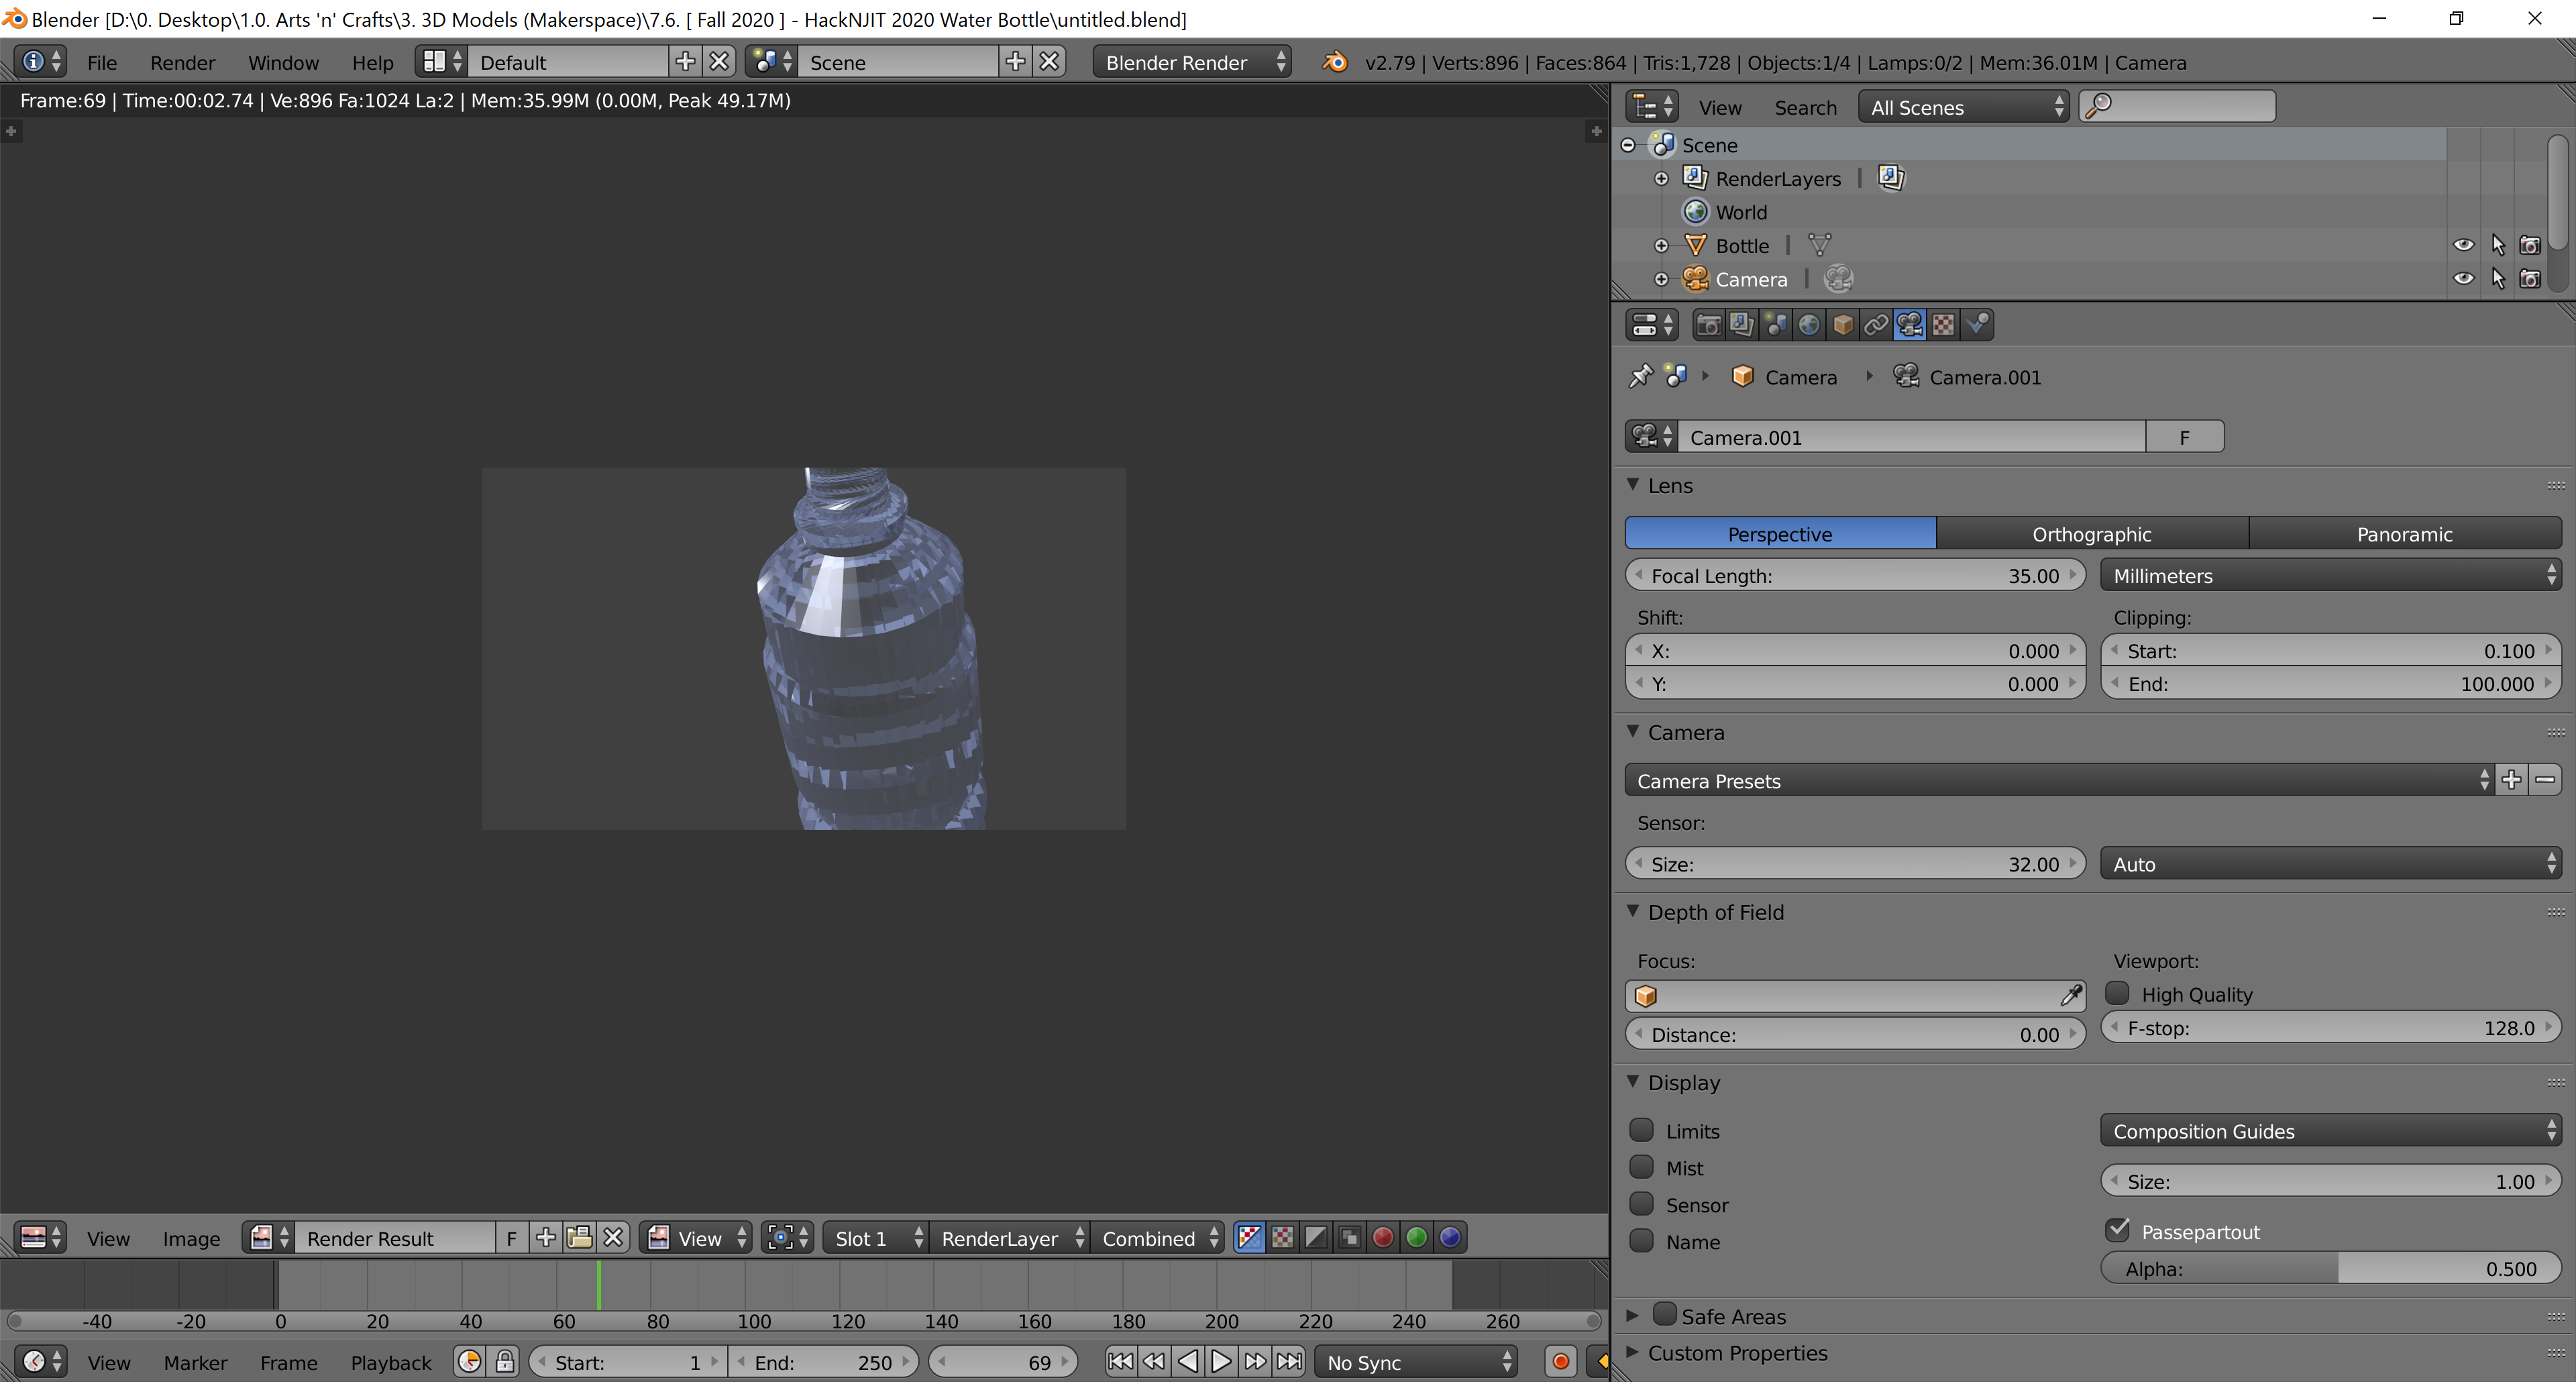
Task: Toggle the automatic keyframe record button
Action: click(x=1560, y=1362)
